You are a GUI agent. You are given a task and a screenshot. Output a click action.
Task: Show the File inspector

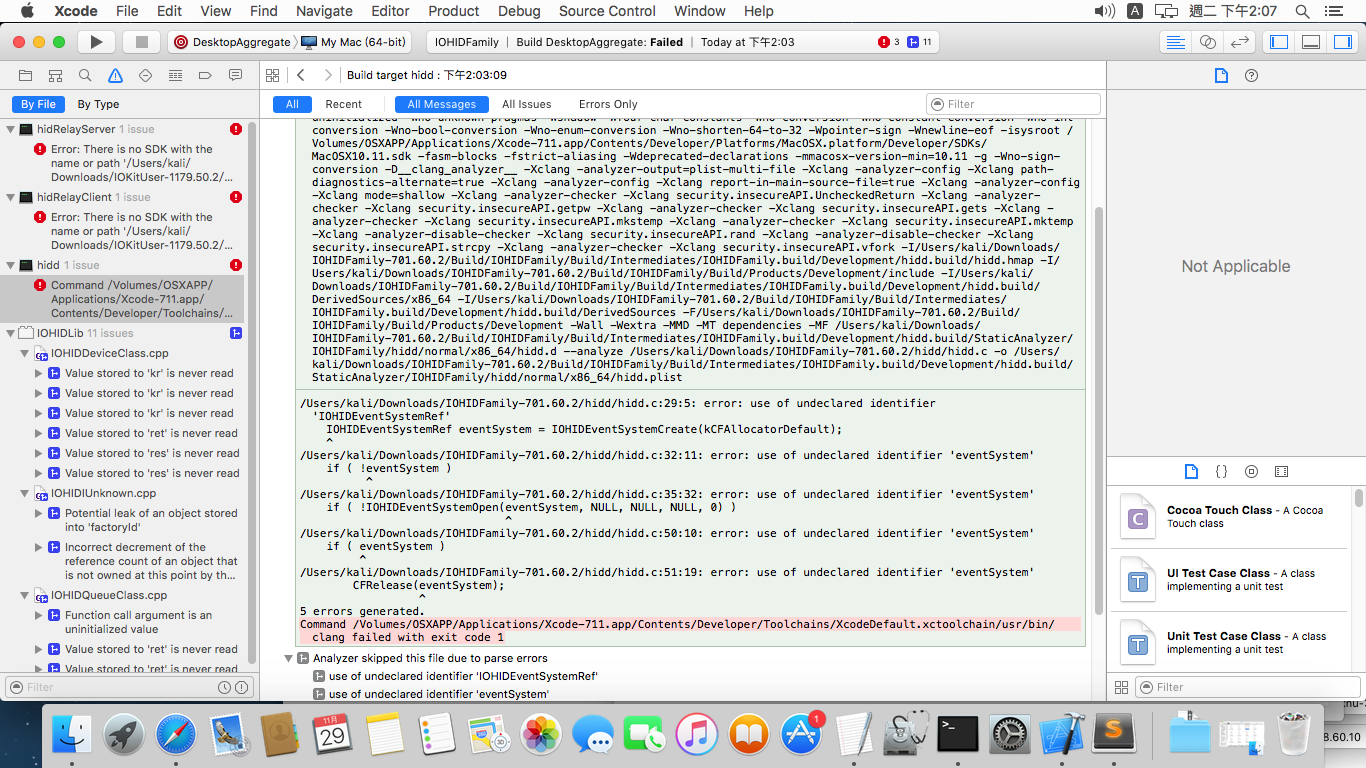pyautogui.click(x=1221, y=75)
